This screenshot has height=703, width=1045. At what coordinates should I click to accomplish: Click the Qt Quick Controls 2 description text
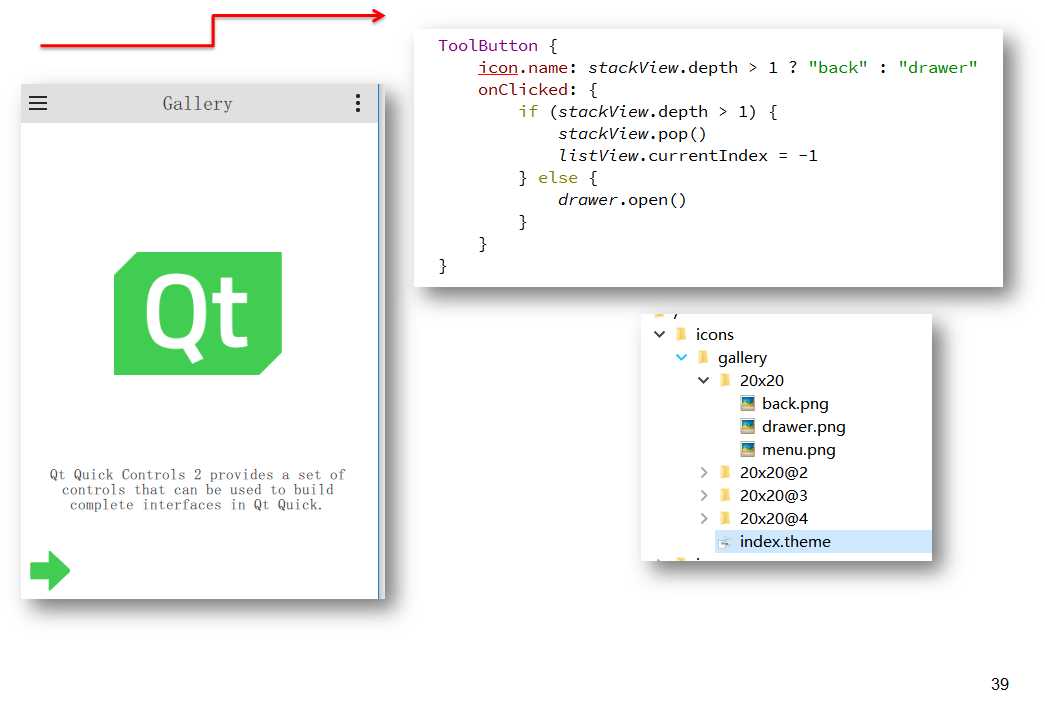click(x=197, y=490)
